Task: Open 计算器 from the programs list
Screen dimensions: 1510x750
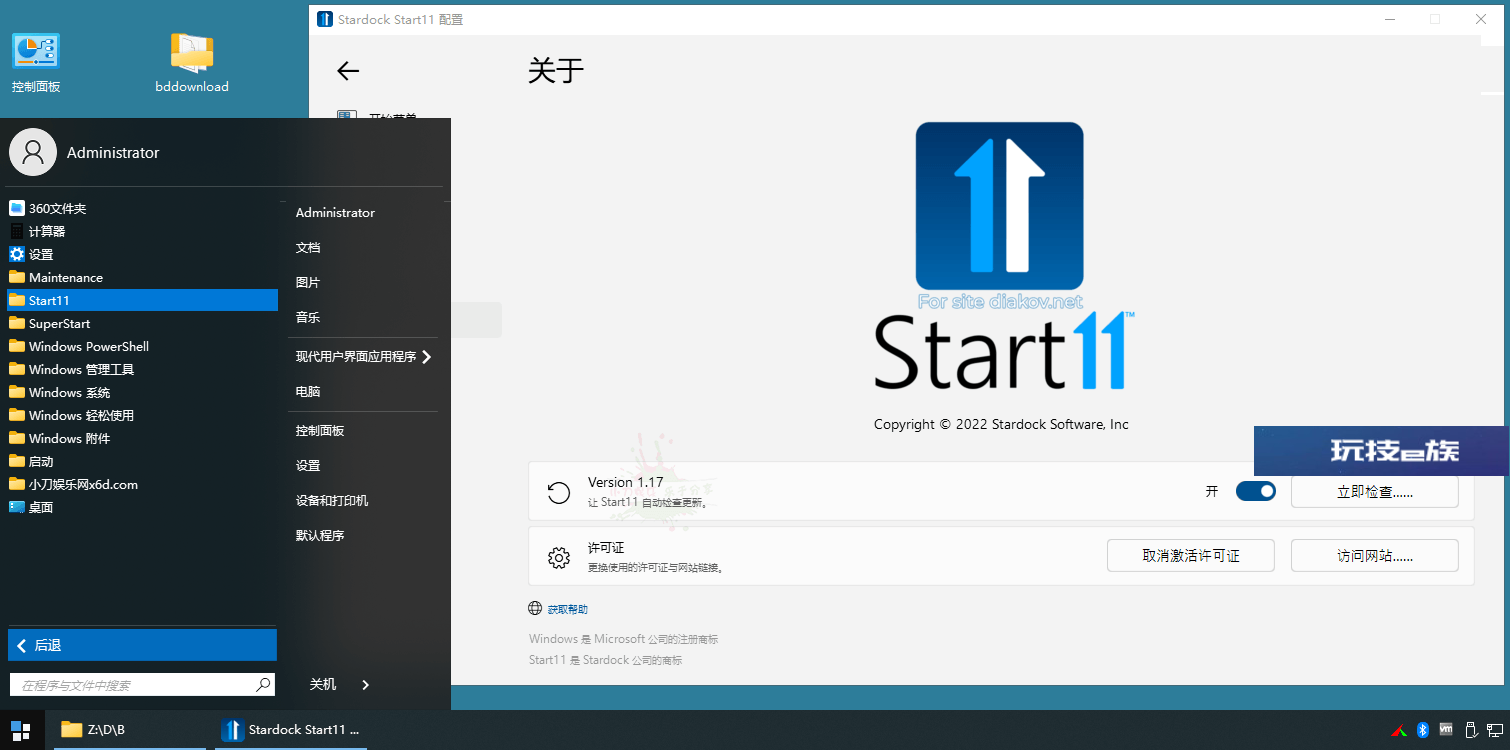Action: click(x=142, y=231)
